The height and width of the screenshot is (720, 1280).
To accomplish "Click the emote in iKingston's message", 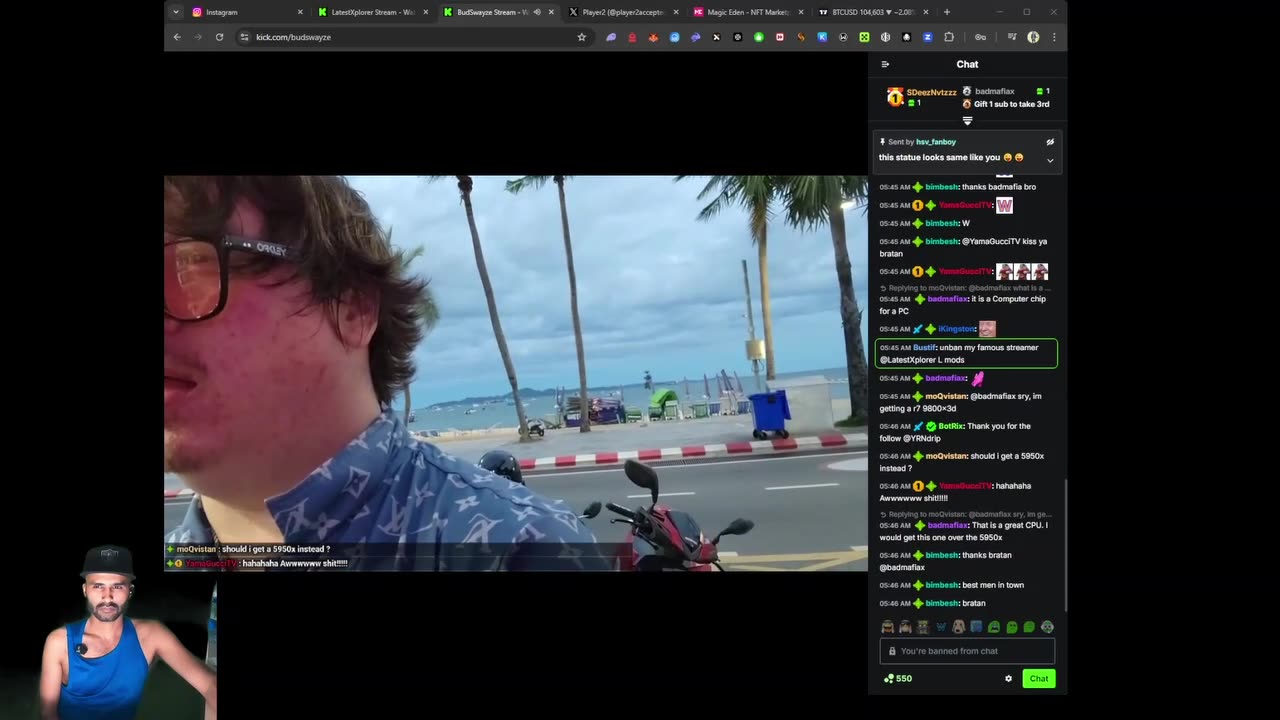I will click(987, 329).
